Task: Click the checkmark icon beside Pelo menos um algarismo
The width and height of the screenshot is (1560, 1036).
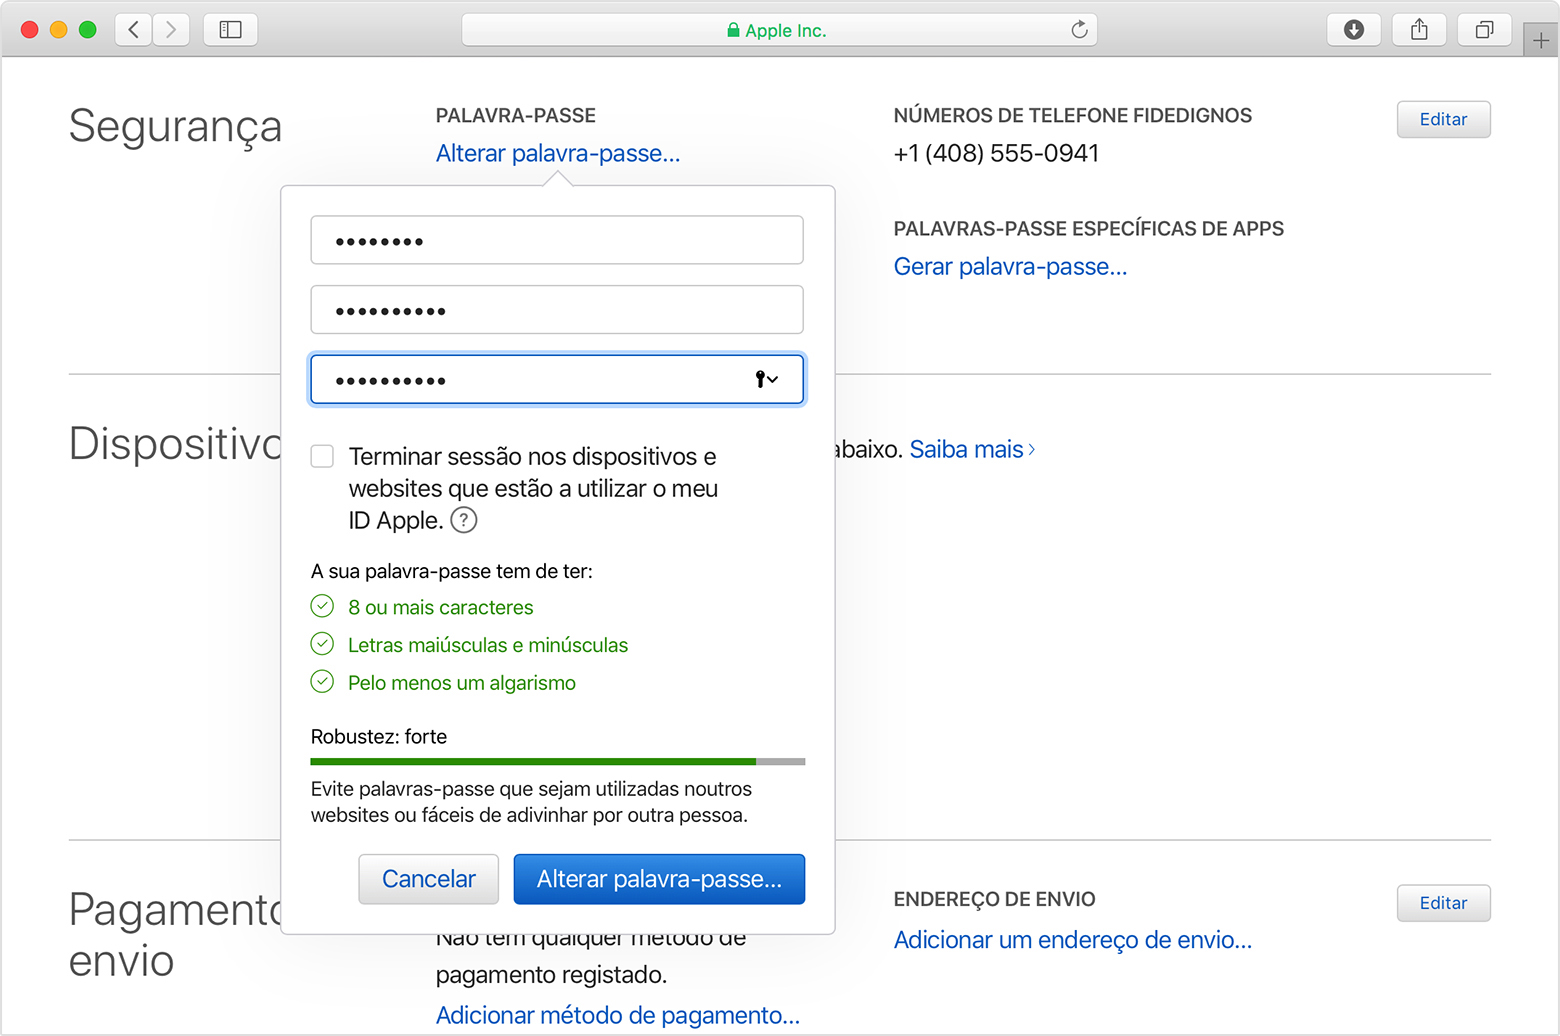Action: tap(322, 682)
